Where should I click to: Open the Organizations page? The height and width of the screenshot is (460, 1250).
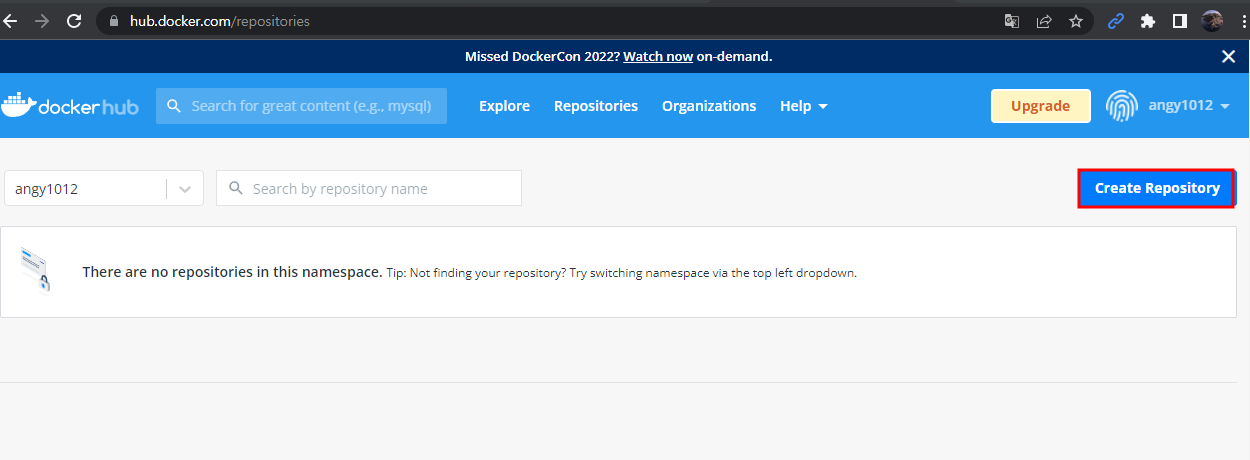point(709,106)
